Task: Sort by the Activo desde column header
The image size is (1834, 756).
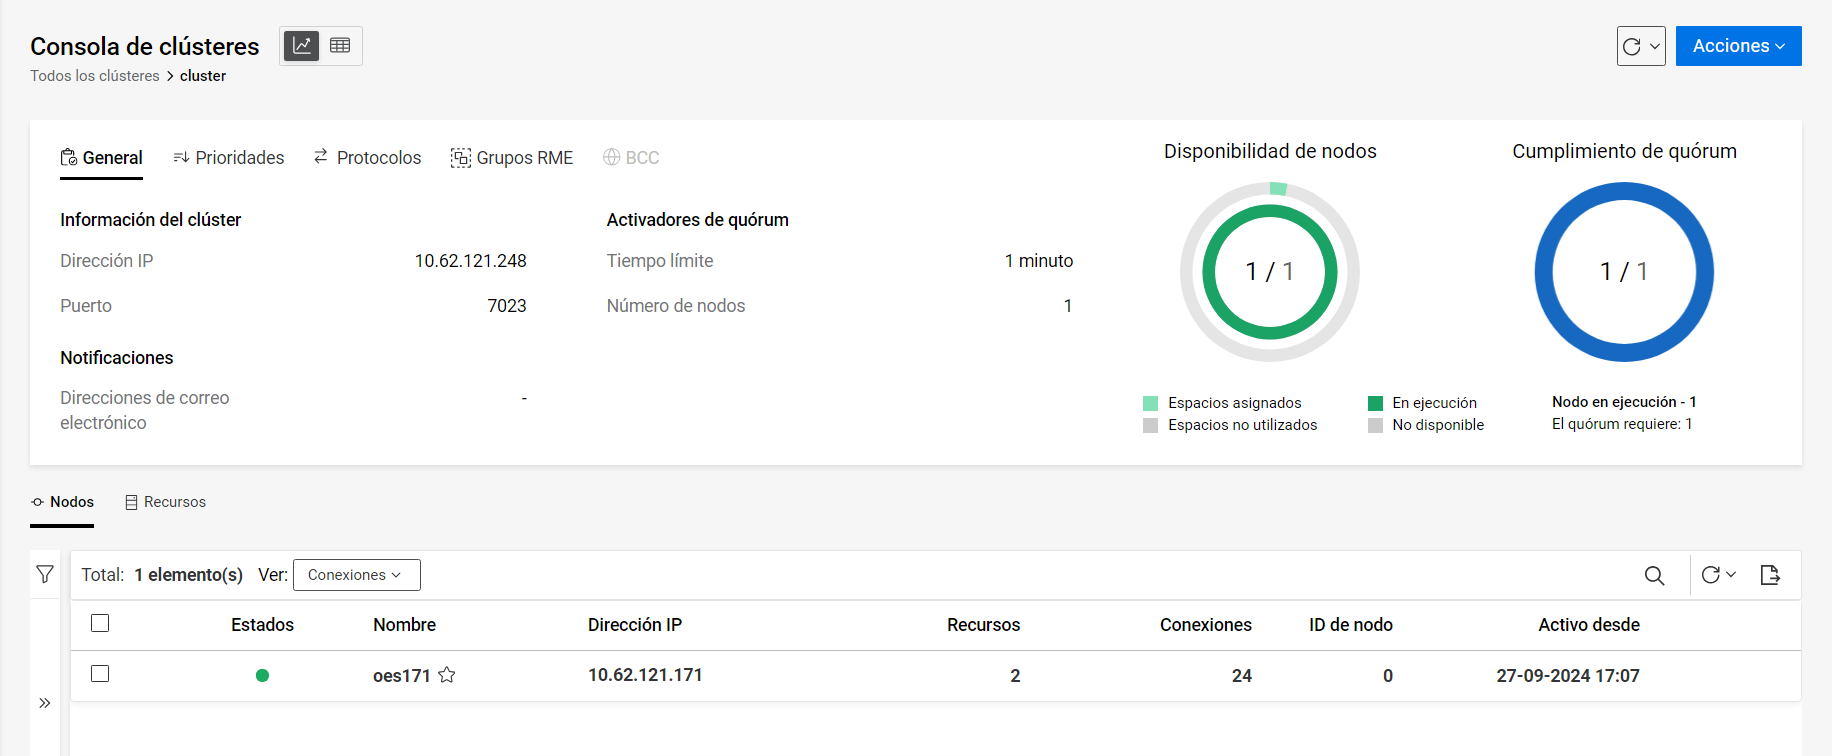Action: coord(1589,625)
